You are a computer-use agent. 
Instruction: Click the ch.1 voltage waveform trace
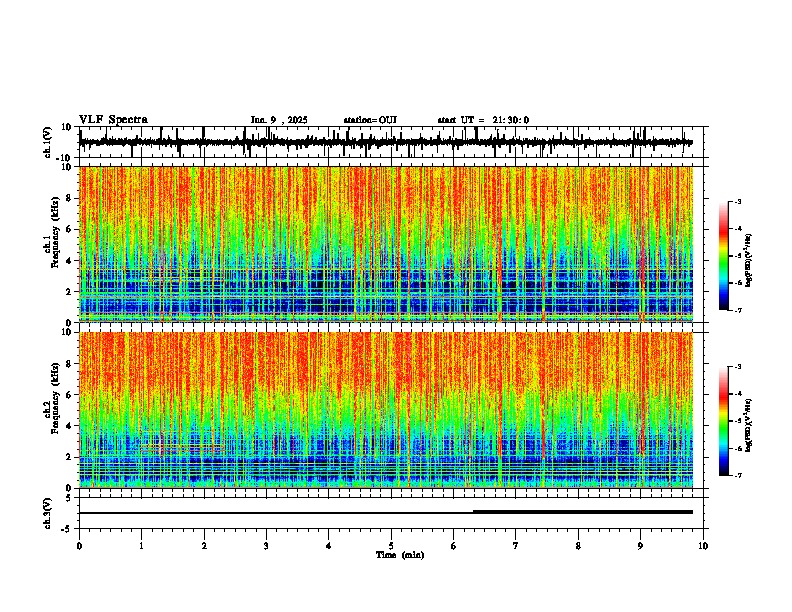pyautogui.click(x=386, y=142)
